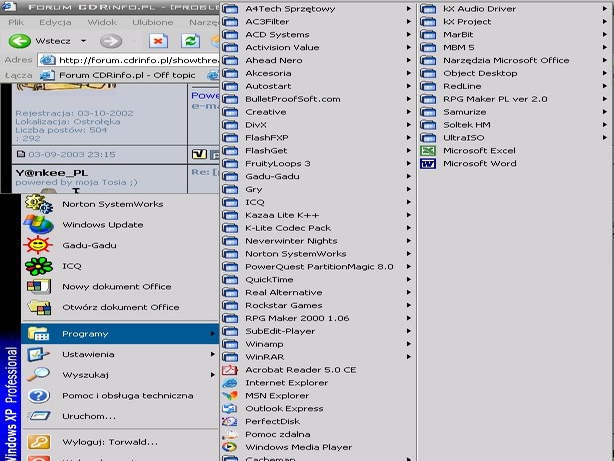The width and height of the screenshot is (614, 461).
Task: Open Microsoft Excel icon
Action: pyautogui.click(x=428, y=150)
